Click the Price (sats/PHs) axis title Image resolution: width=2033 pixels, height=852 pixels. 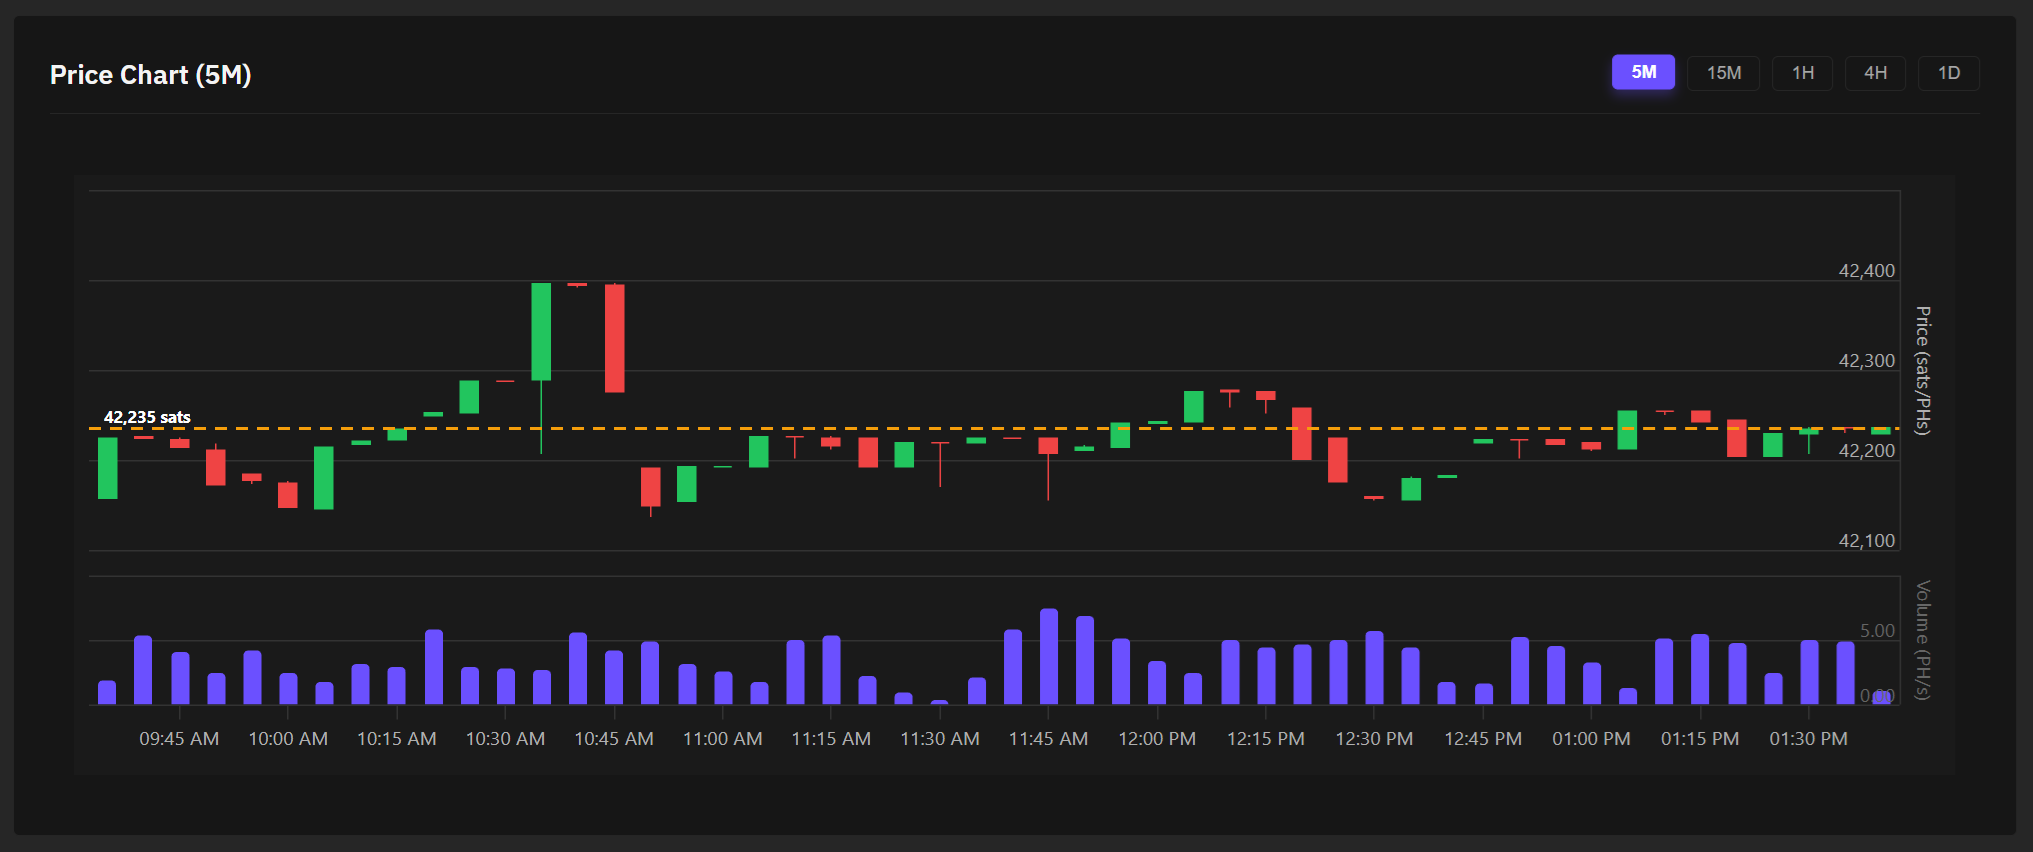click(1922, 370)
